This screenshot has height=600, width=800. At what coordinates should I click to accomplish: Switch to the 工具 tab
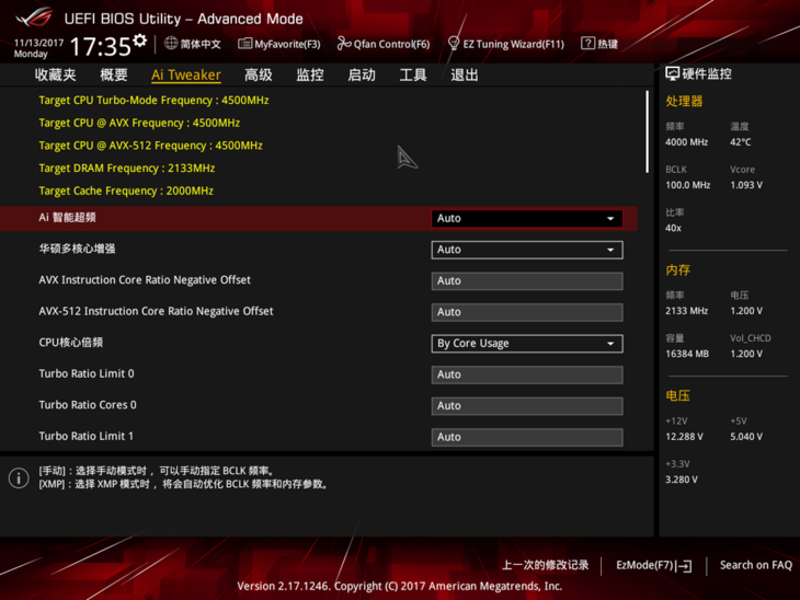[413, 75]
